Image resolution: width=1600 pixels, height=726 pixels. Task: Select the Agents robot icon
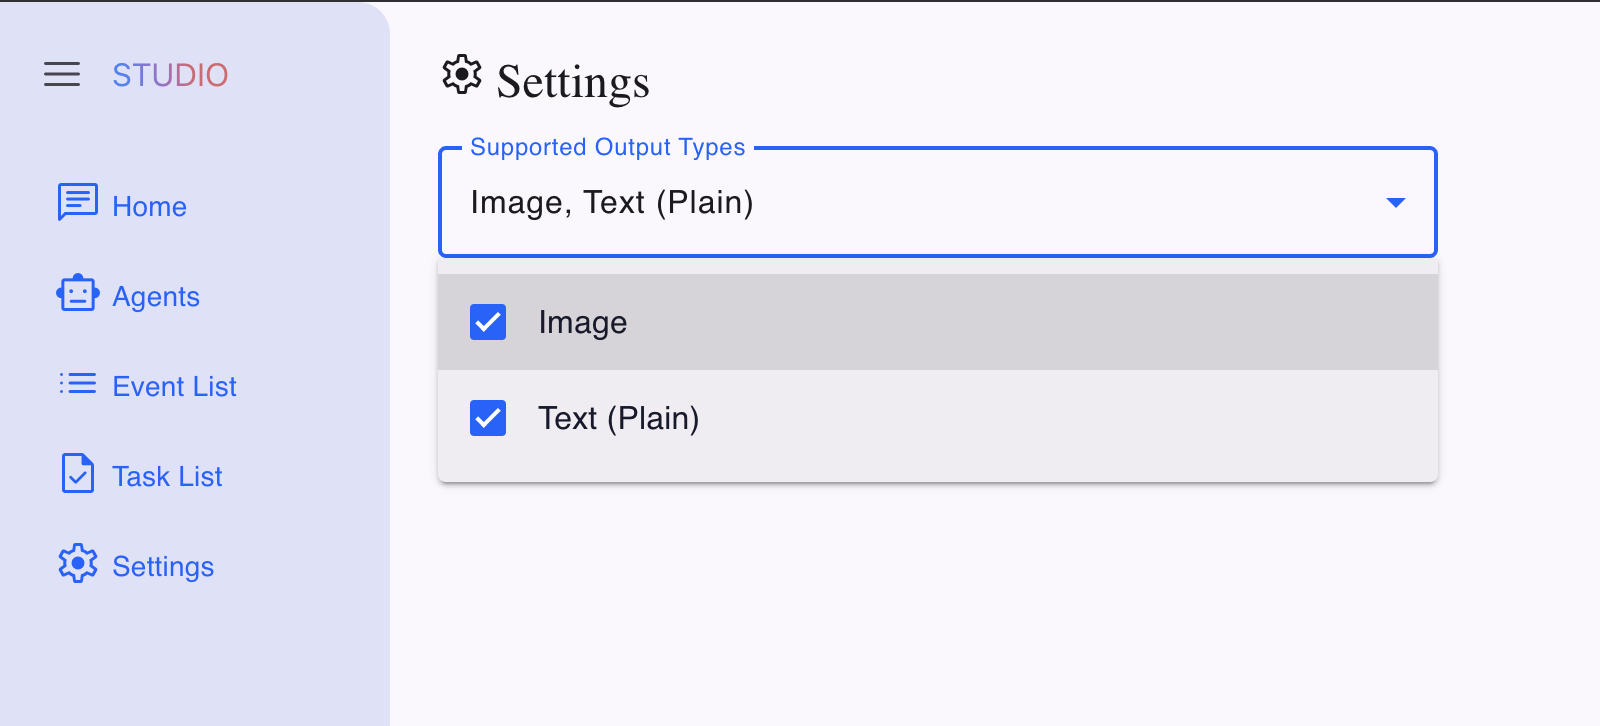click(77, 295)
